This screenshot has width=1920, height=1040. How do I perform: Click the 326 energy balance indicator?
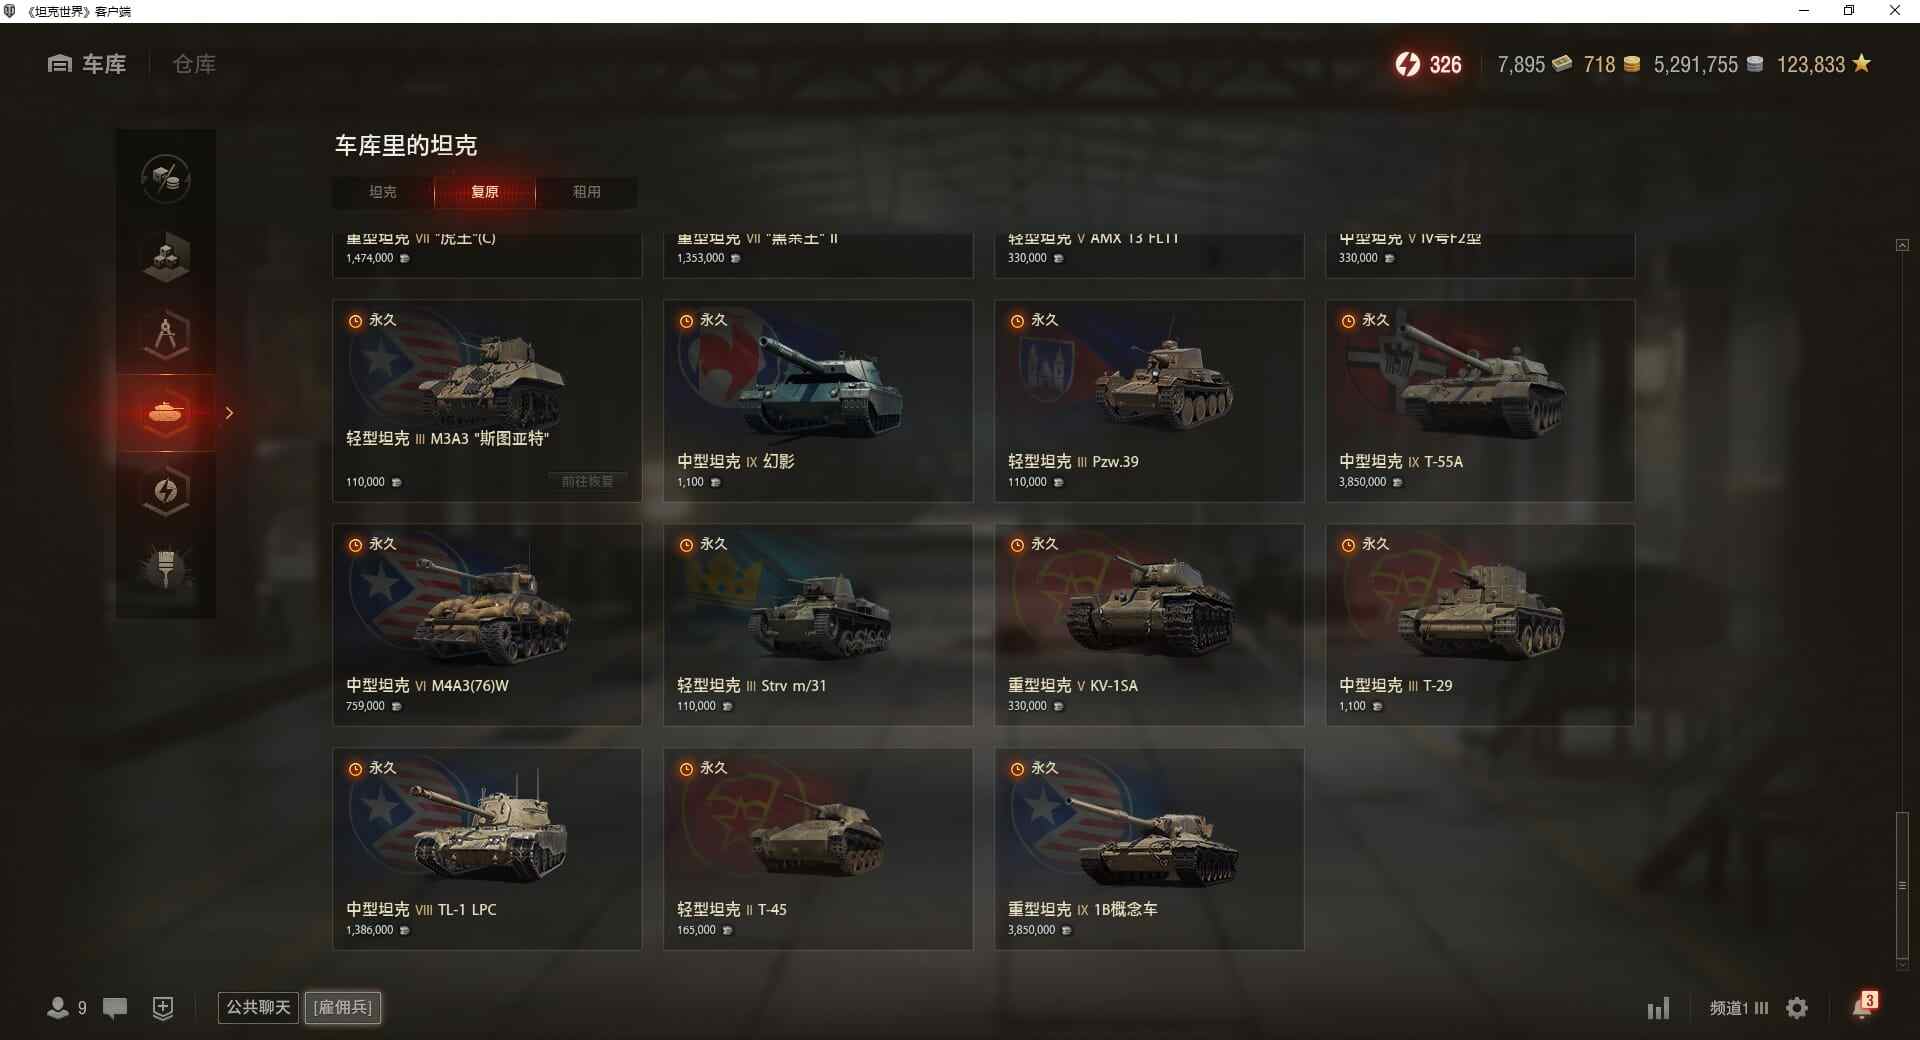1428,65
